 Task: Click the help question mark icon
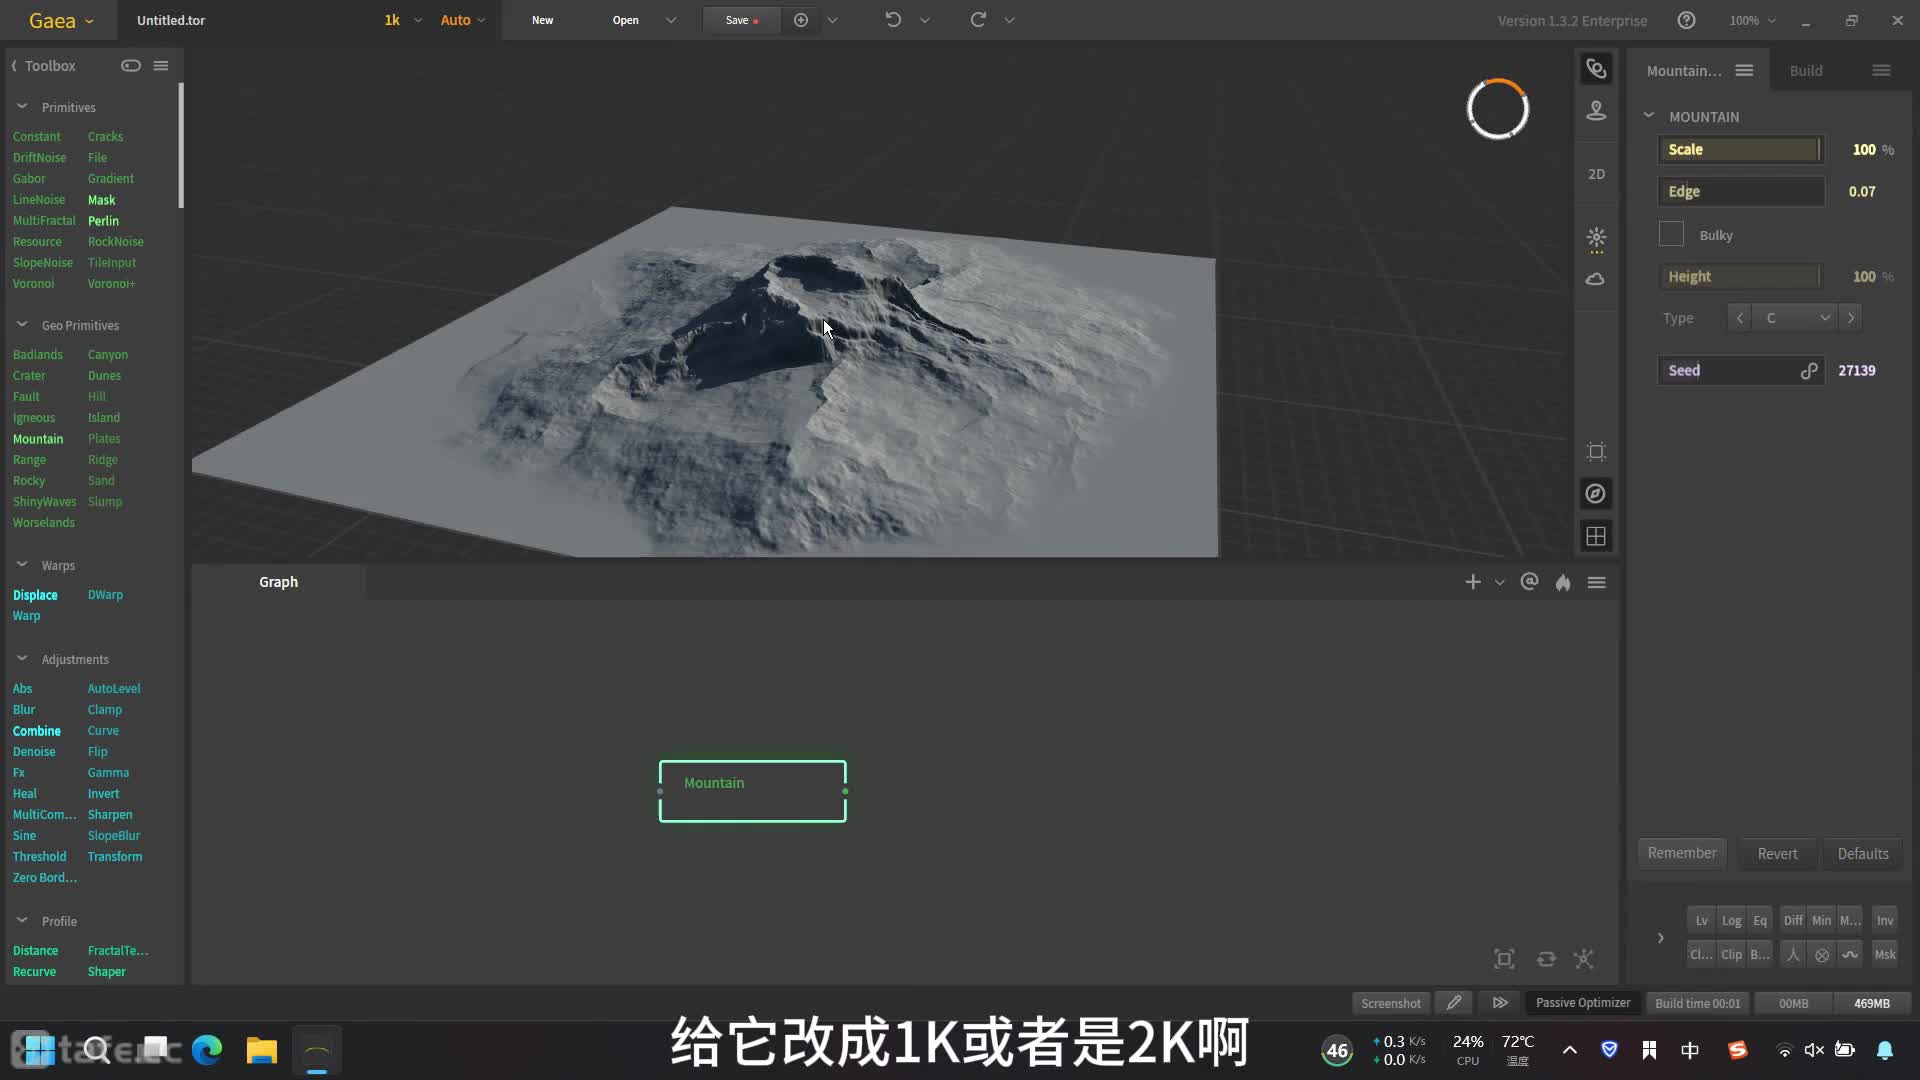point(1686,20)
